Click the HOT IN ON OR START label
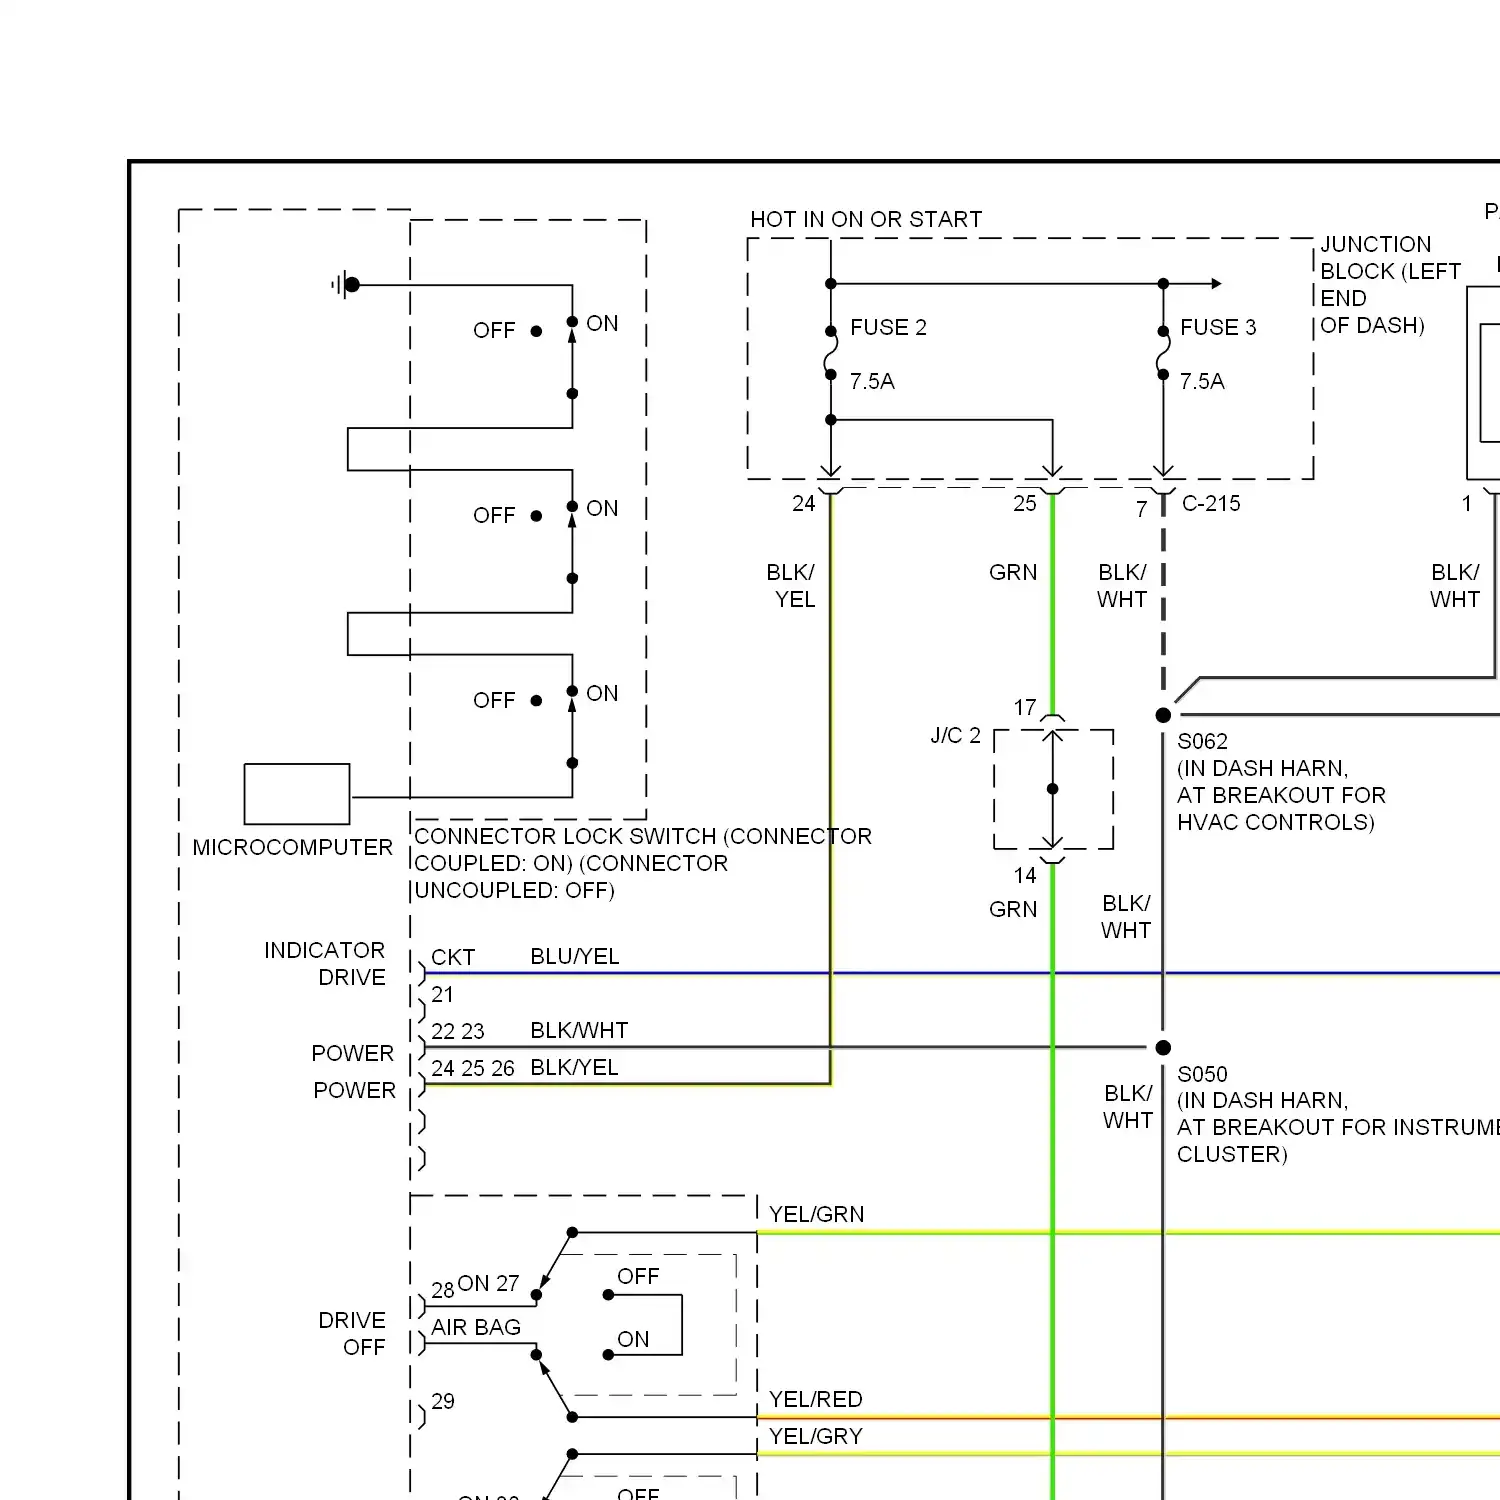 tap(866, 219)
